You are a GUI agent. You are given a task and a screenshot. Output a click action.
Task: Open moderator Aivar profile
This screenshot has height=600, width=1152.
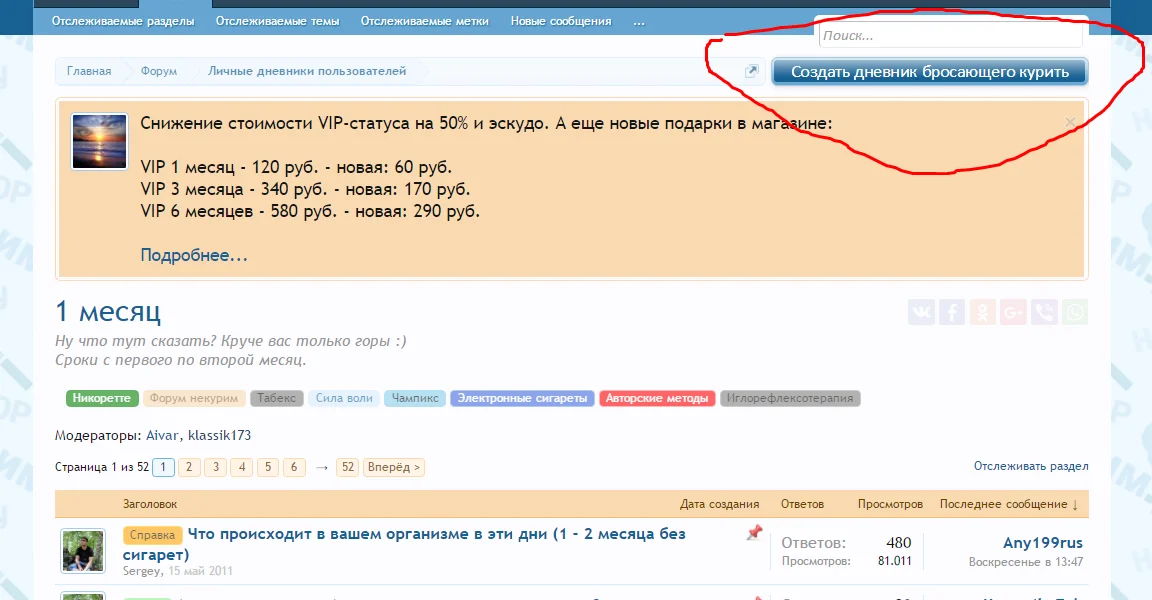tap(162, 435)
